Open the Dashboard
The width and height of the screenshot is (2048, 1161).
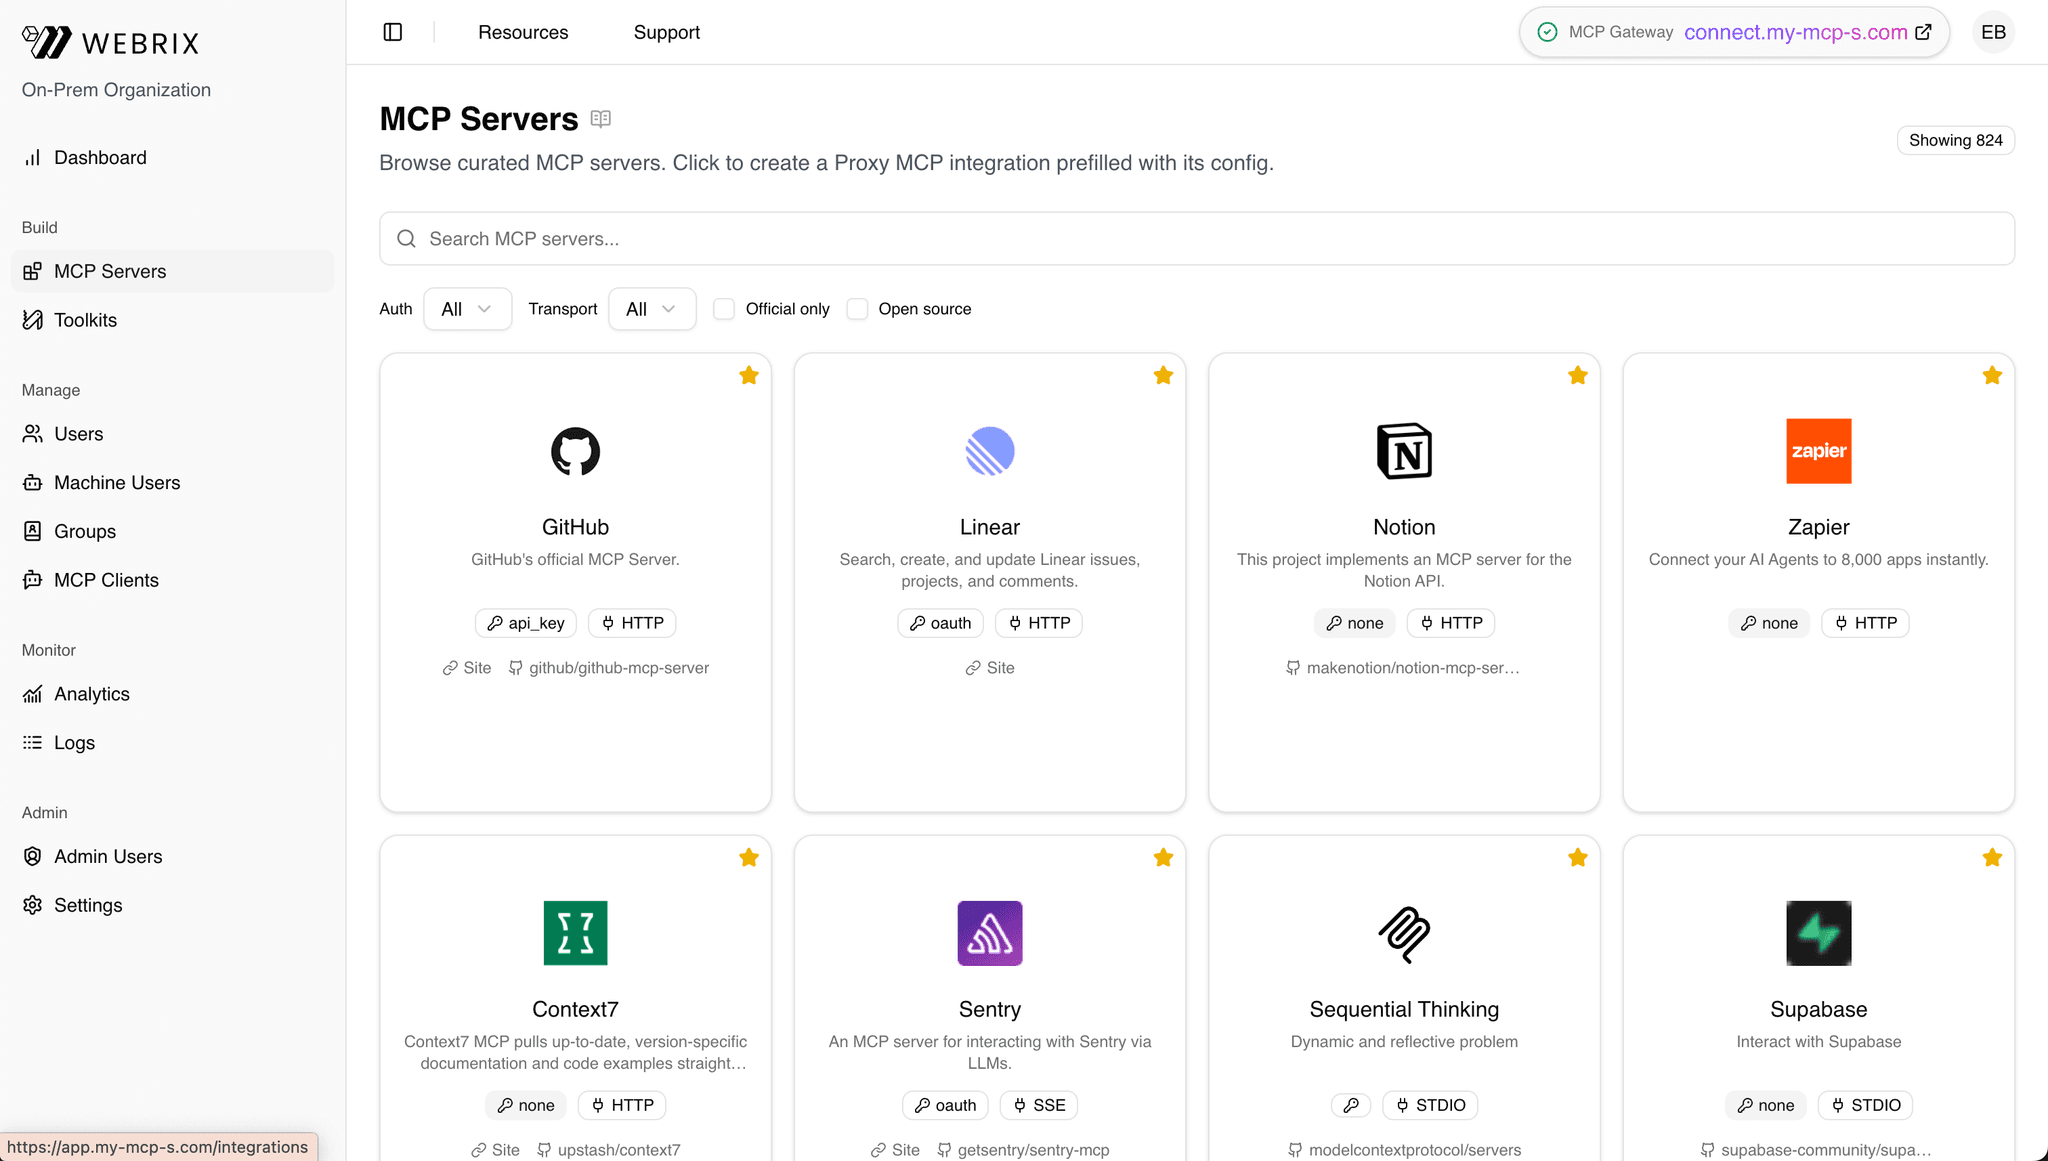(100, 157)
